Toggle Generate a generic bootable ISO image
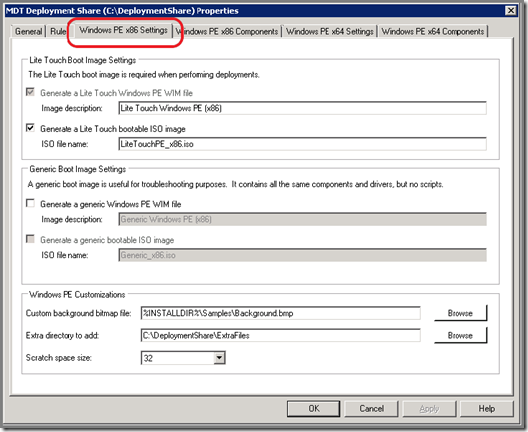The width and height of the screenshot is (528, 432). (30, 239)
